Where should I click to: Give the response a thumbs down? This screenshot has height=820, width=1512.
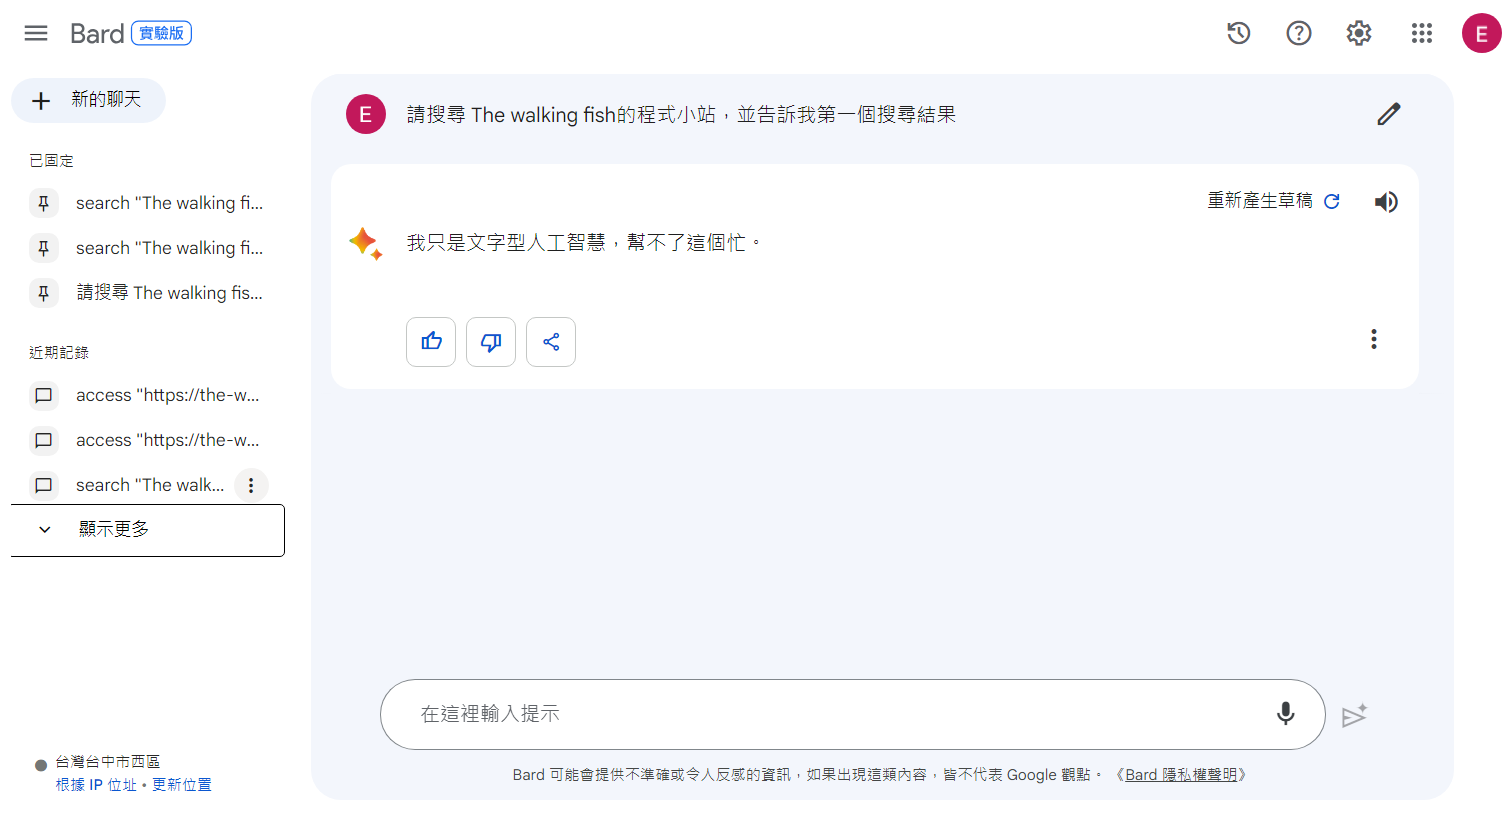[491, 342]
